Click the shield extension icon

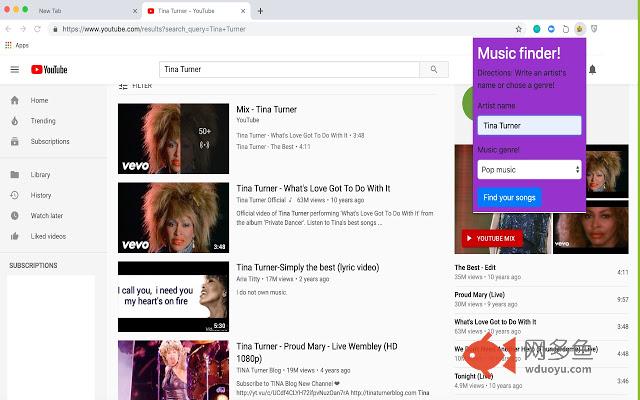(594, 29)
